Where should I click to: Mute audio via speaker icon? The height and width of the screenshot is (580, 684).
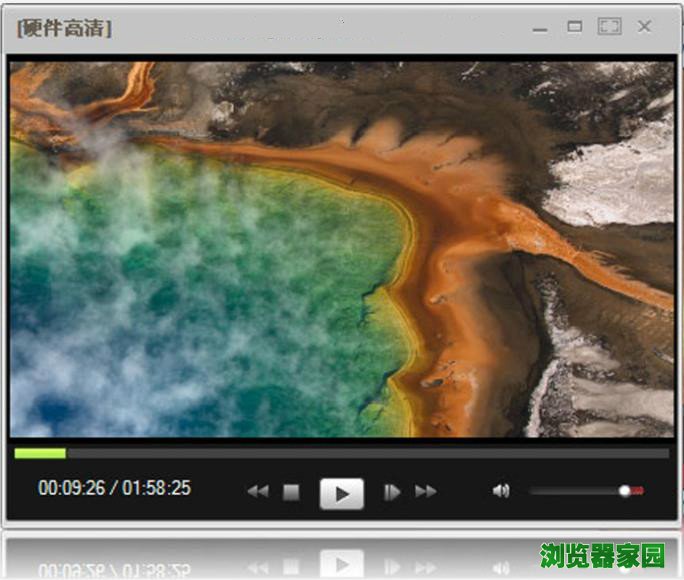click(x=501, y=491)
